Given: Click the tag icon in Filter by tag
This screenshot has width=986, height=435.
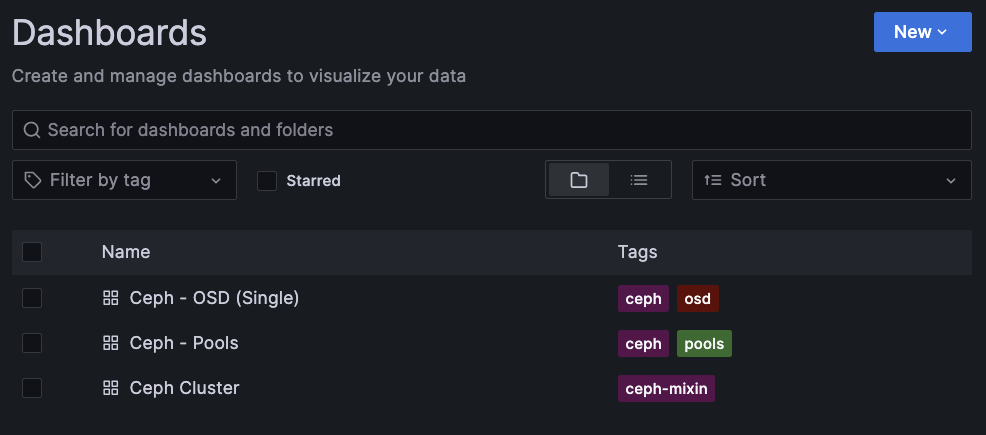Looking at the screenshot, I should pos(33,180).
